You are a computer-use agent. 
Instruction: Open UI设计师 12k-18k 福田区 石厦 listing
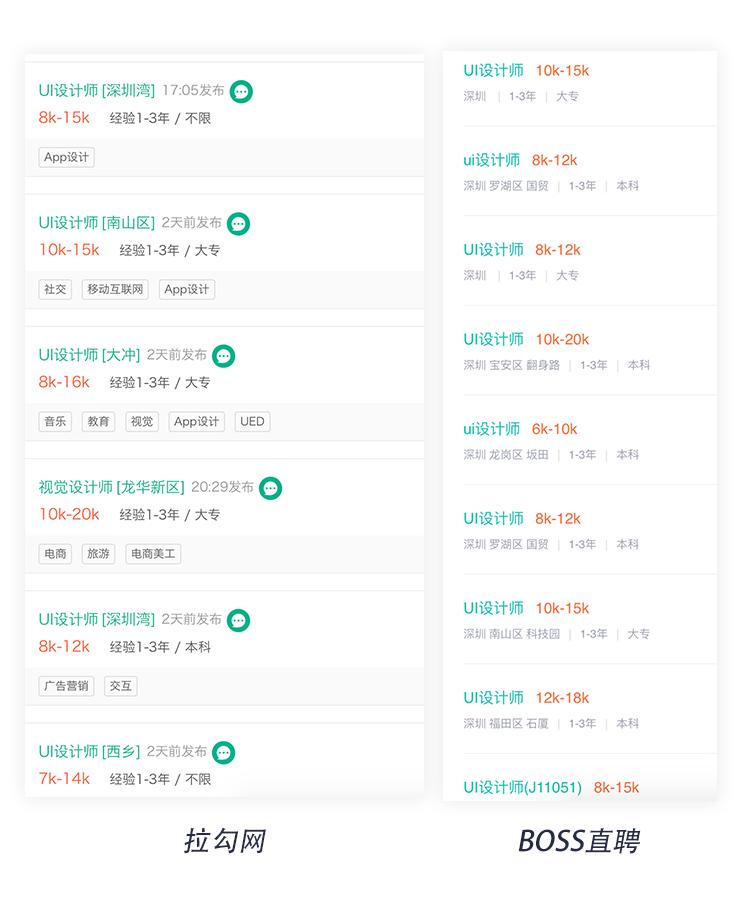point(526,698)
